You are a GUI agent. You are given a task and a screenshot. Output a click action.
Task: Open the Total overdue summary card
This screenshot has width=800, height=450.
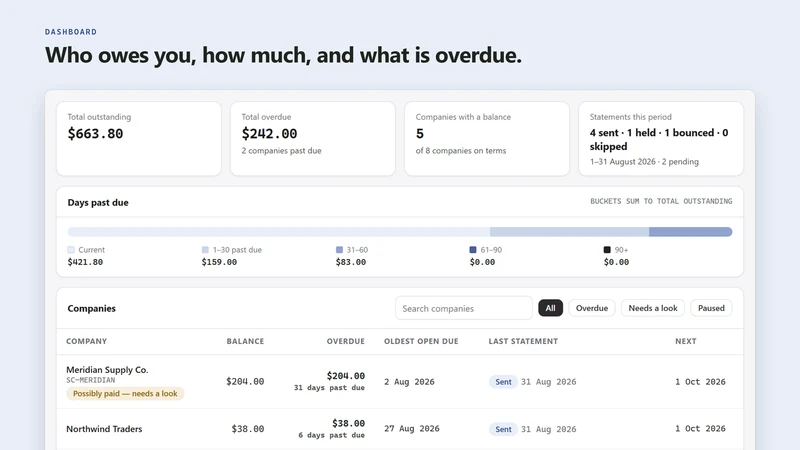point(313,139)
